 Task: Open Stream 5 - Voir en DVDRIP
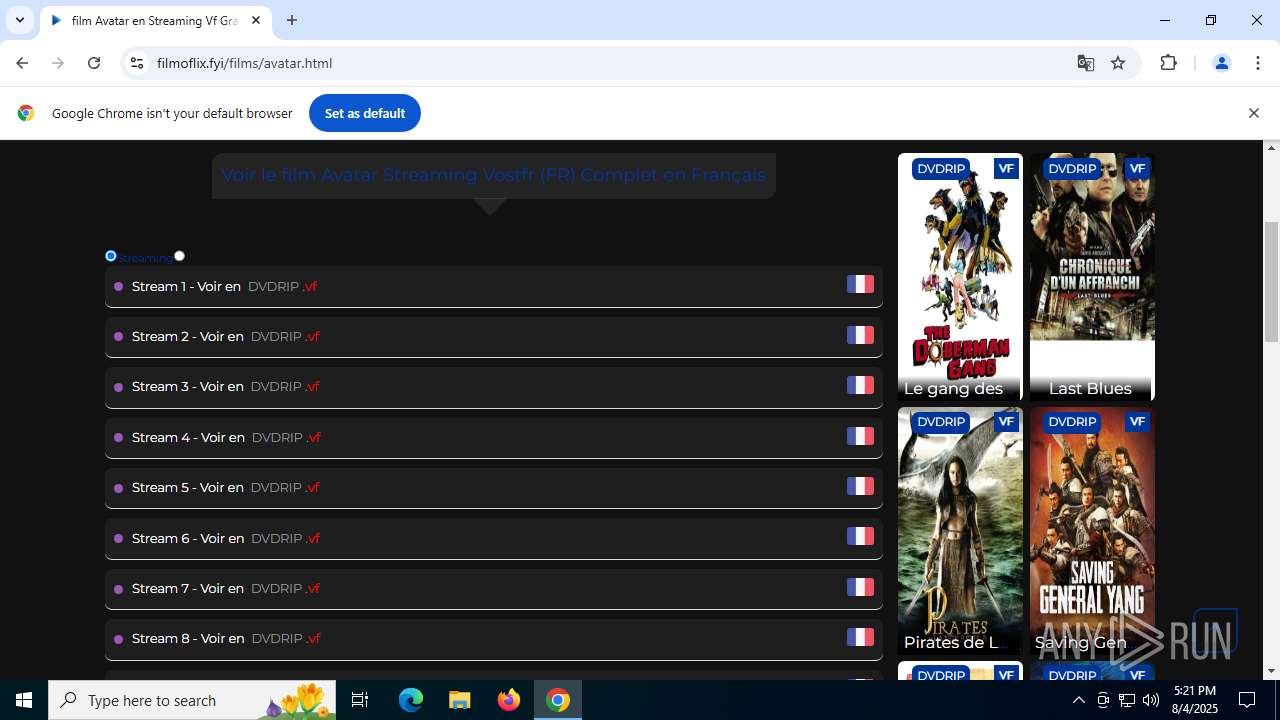click(493, 487)
